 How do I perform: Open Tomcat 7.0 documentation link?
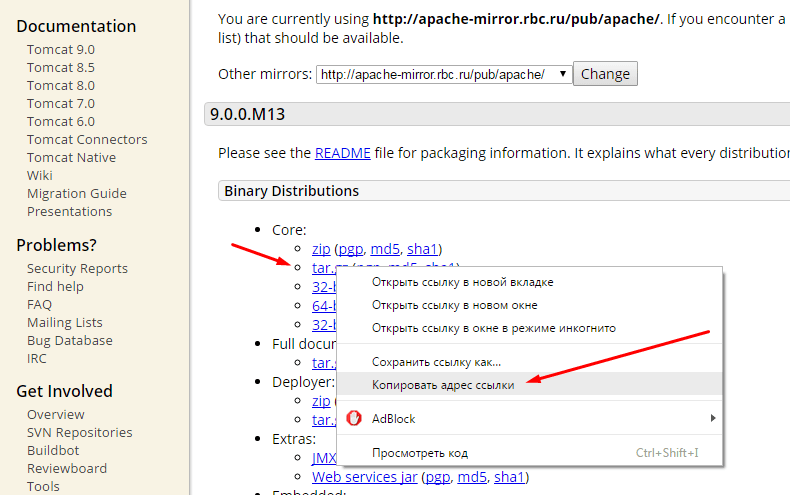coord(60,103)
